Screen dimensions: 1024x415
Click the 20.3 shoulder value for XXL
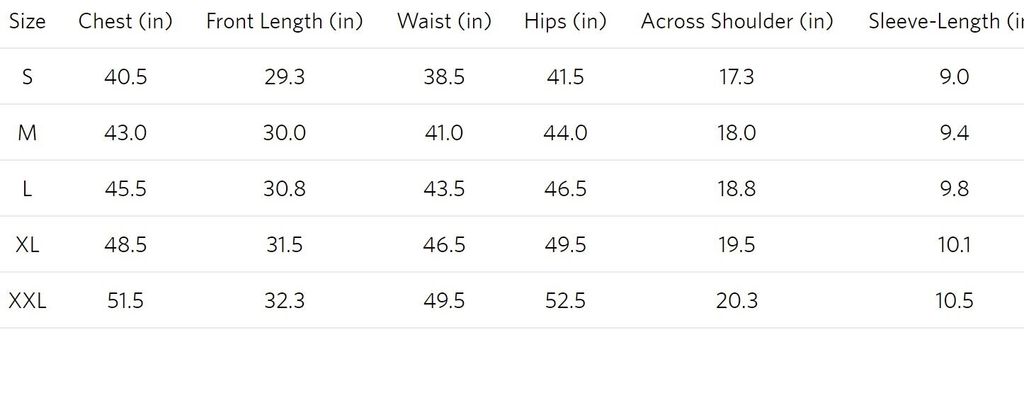[x=736, y=301]
